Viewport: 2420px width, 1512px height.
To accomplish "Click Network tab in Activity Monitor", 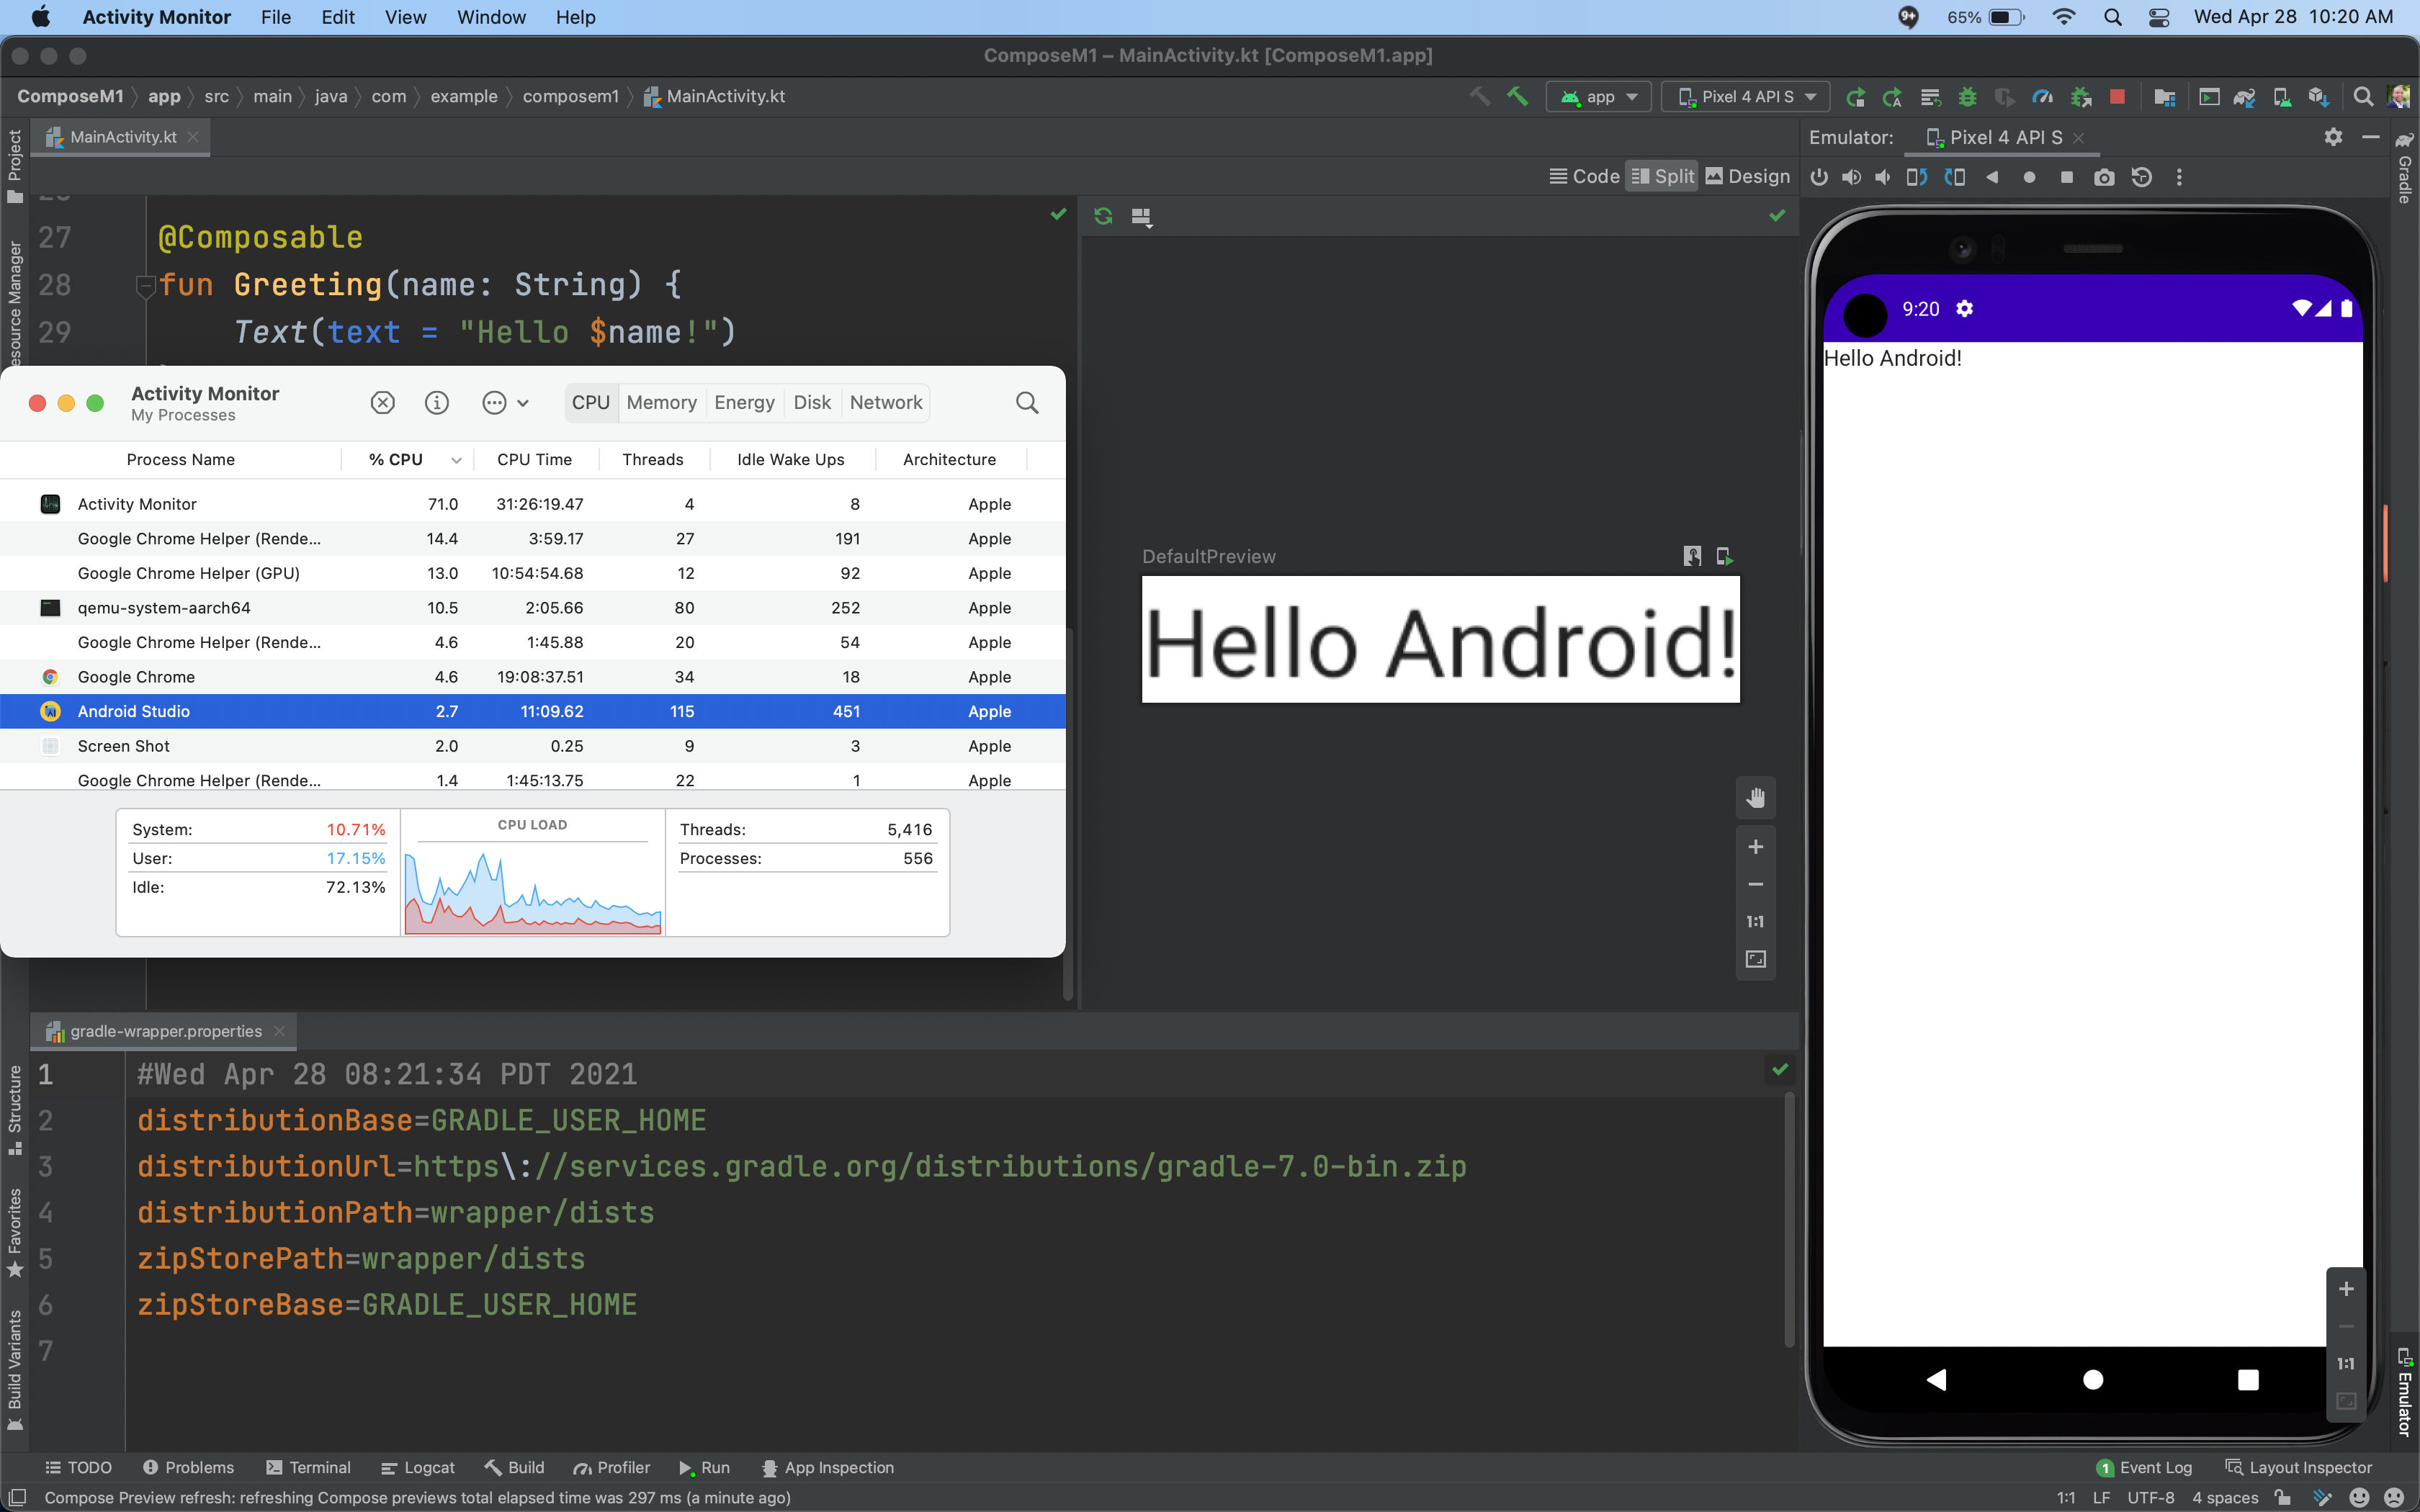I will click(x=885, y=402).
